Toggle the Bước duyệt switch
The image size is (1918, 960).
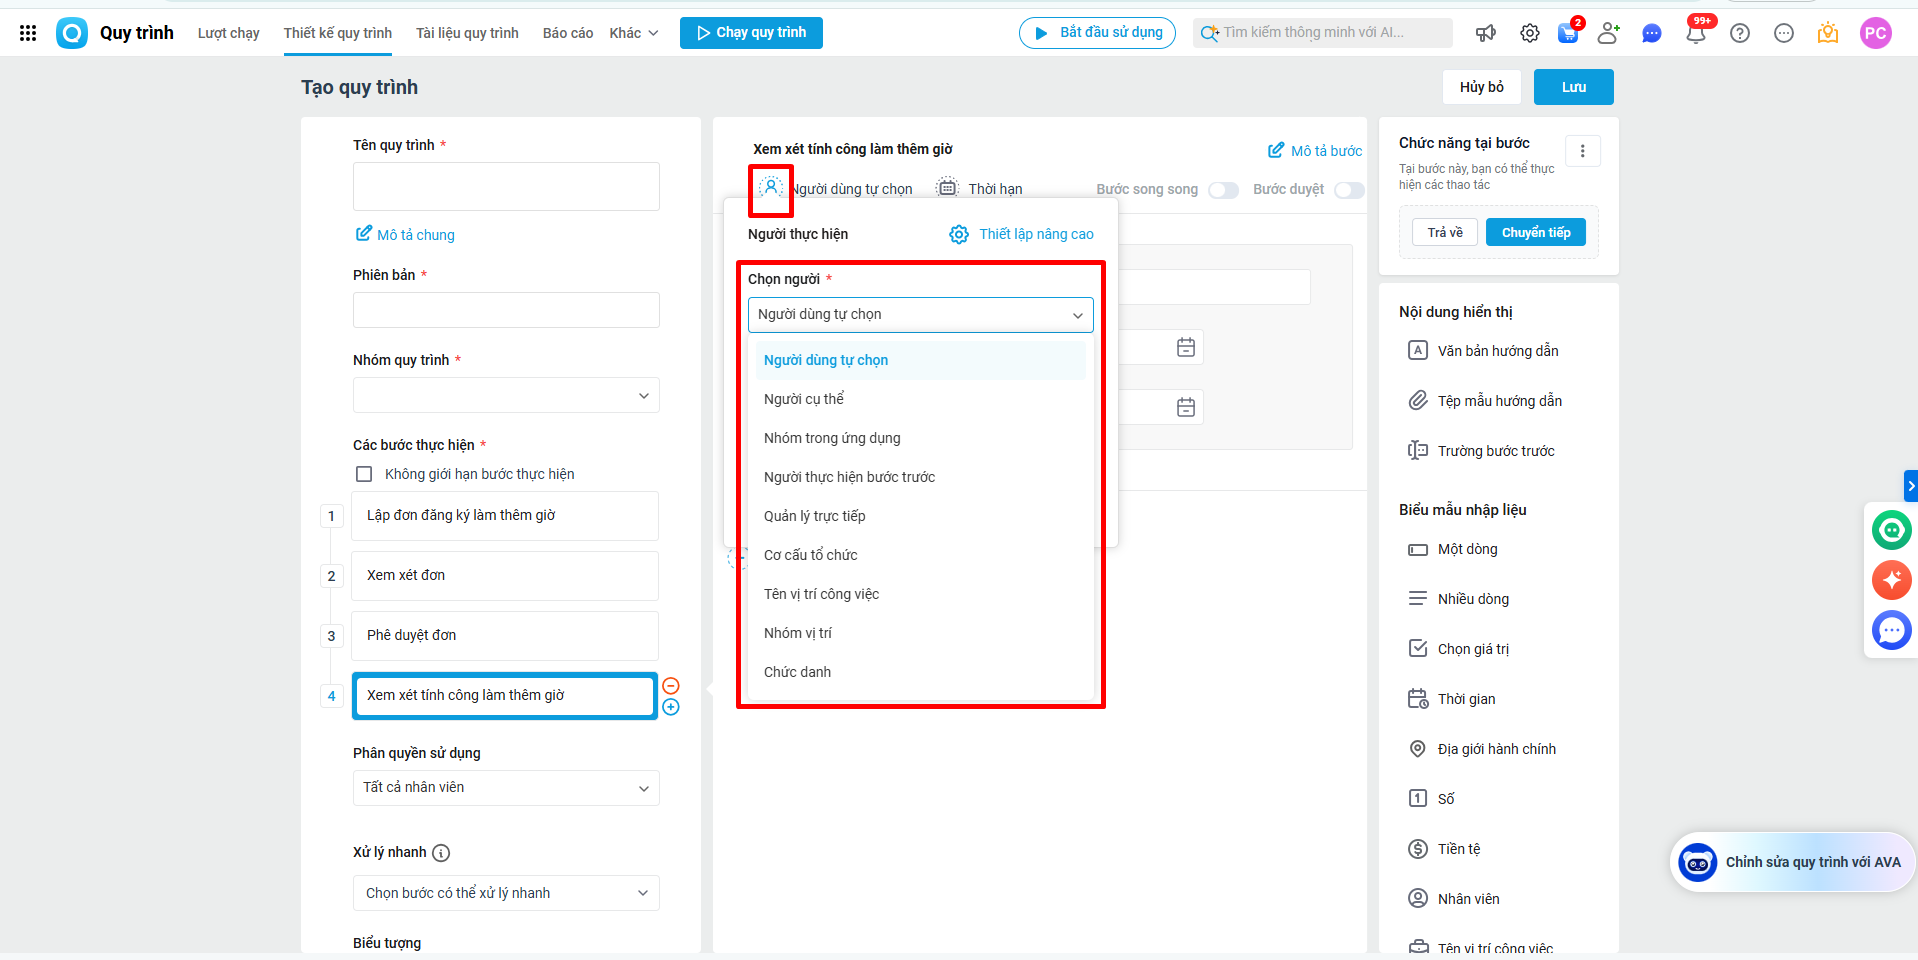coord(1349,190)
